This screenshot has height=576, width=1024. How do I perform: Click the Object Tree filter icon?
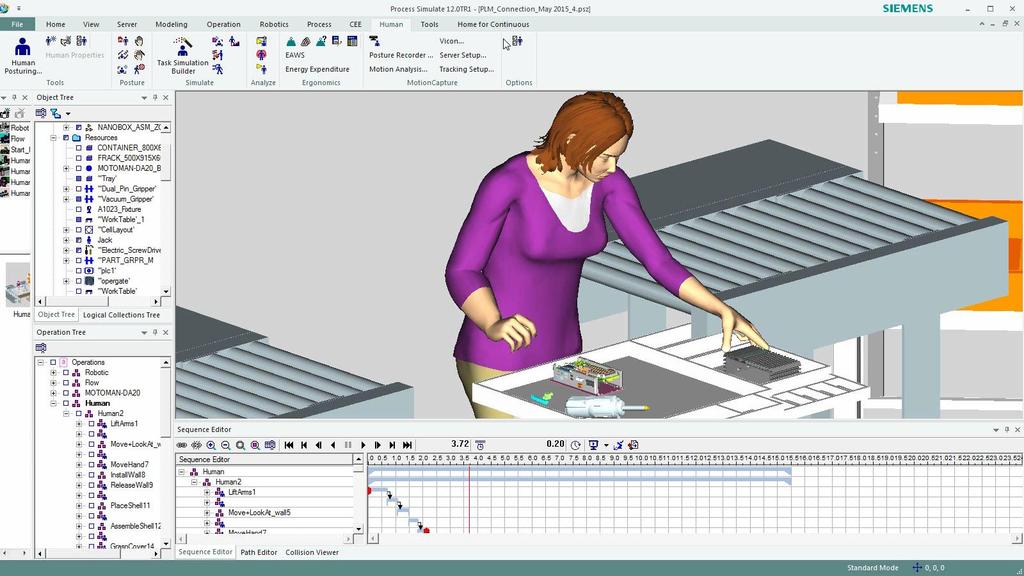tap(56, 113)
